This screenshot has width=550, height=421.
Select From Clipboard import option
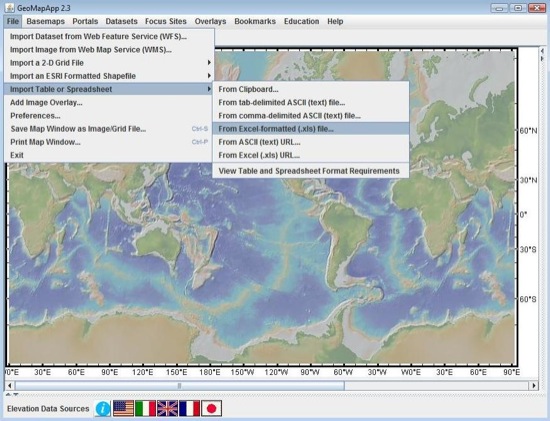(310, 89)
